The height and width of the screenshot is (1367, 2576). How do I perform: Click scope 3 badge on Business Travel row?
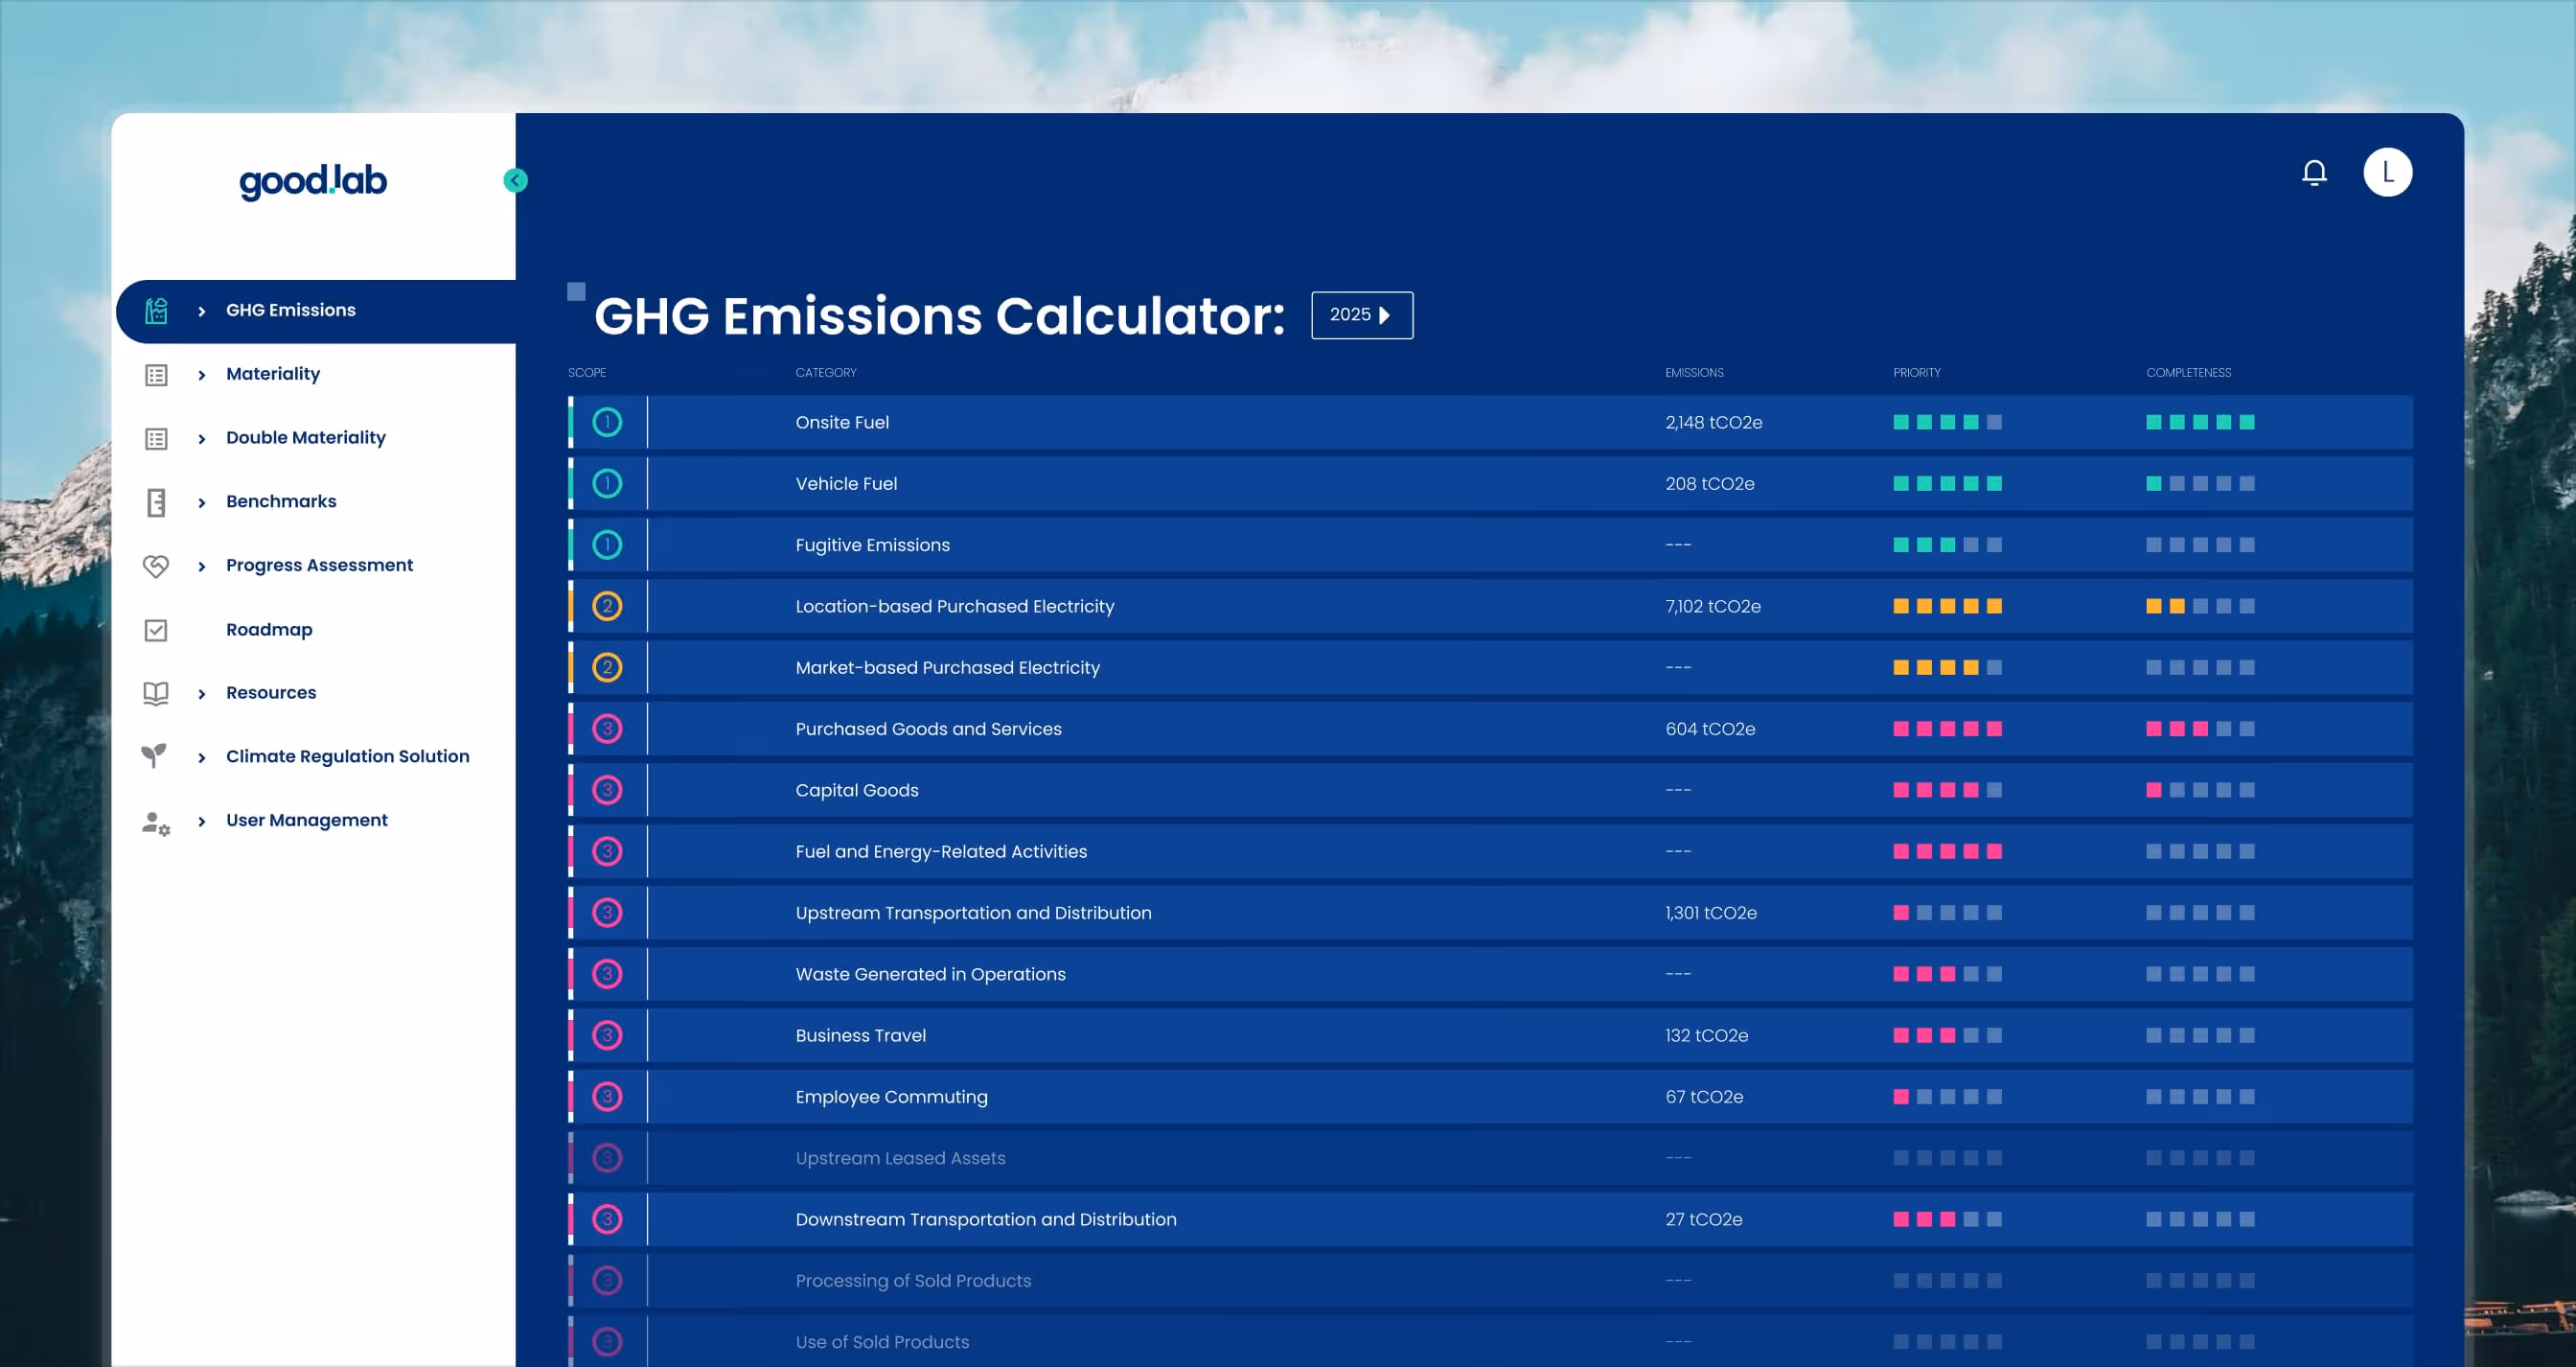pyautogui.click(x=607, y=1035)
